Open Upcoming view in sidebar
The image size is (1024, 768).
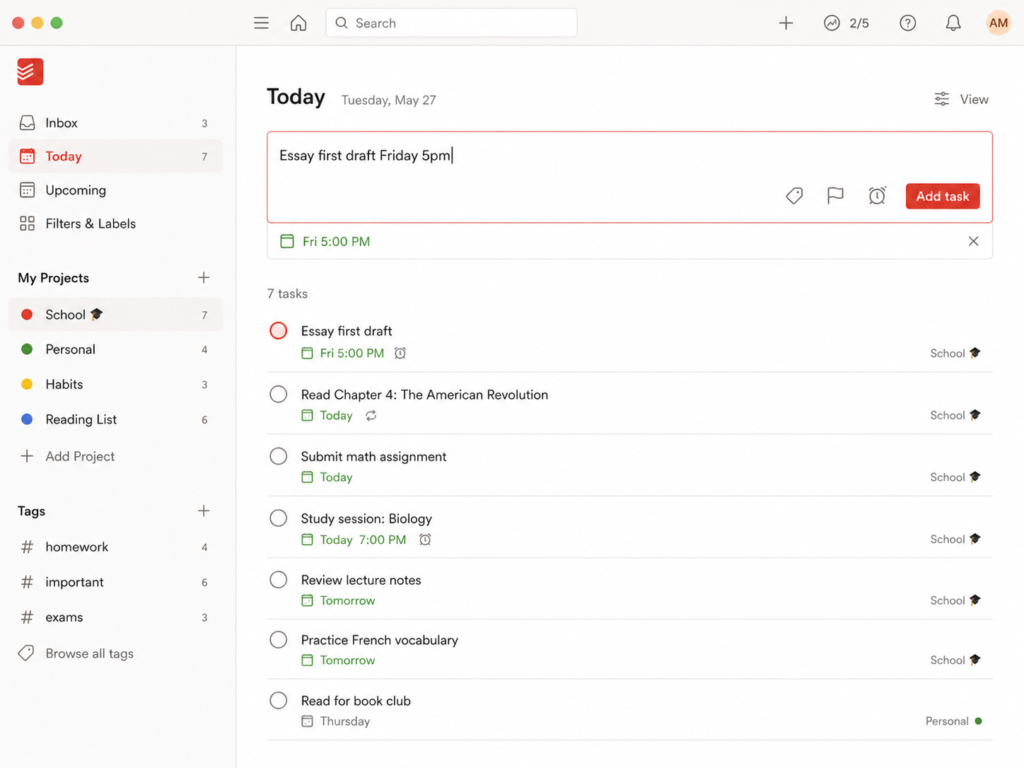click(116, 190)
